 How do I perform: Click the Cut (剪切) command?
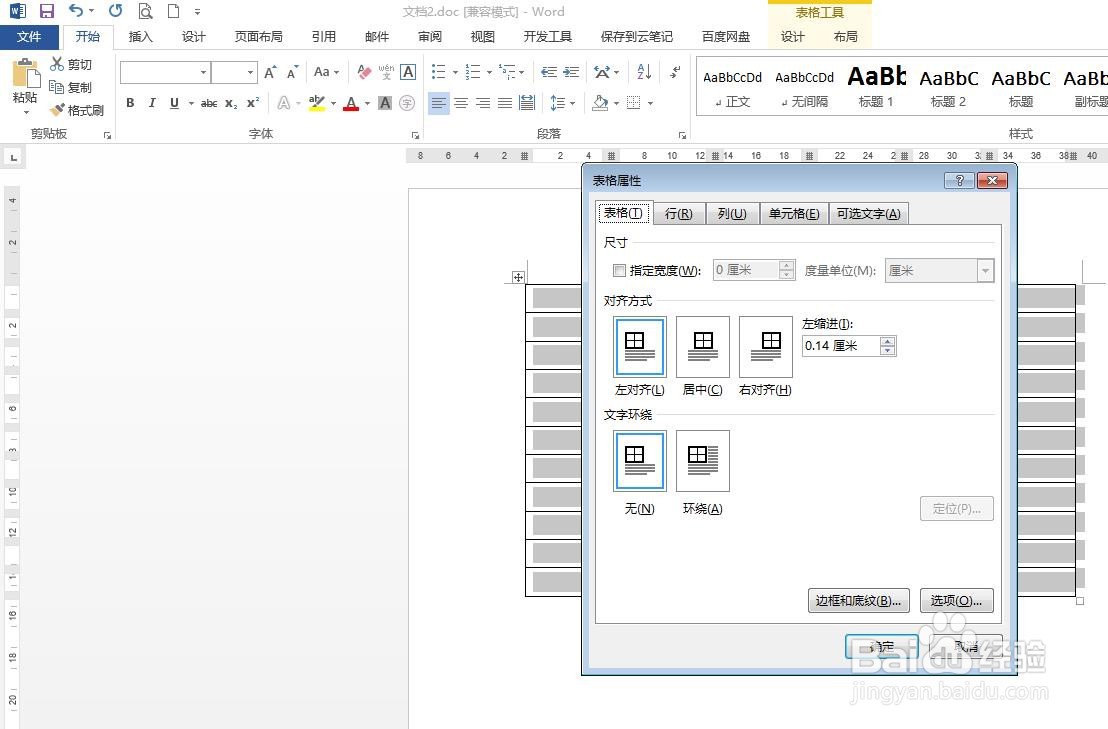click(x=71, y=64)
